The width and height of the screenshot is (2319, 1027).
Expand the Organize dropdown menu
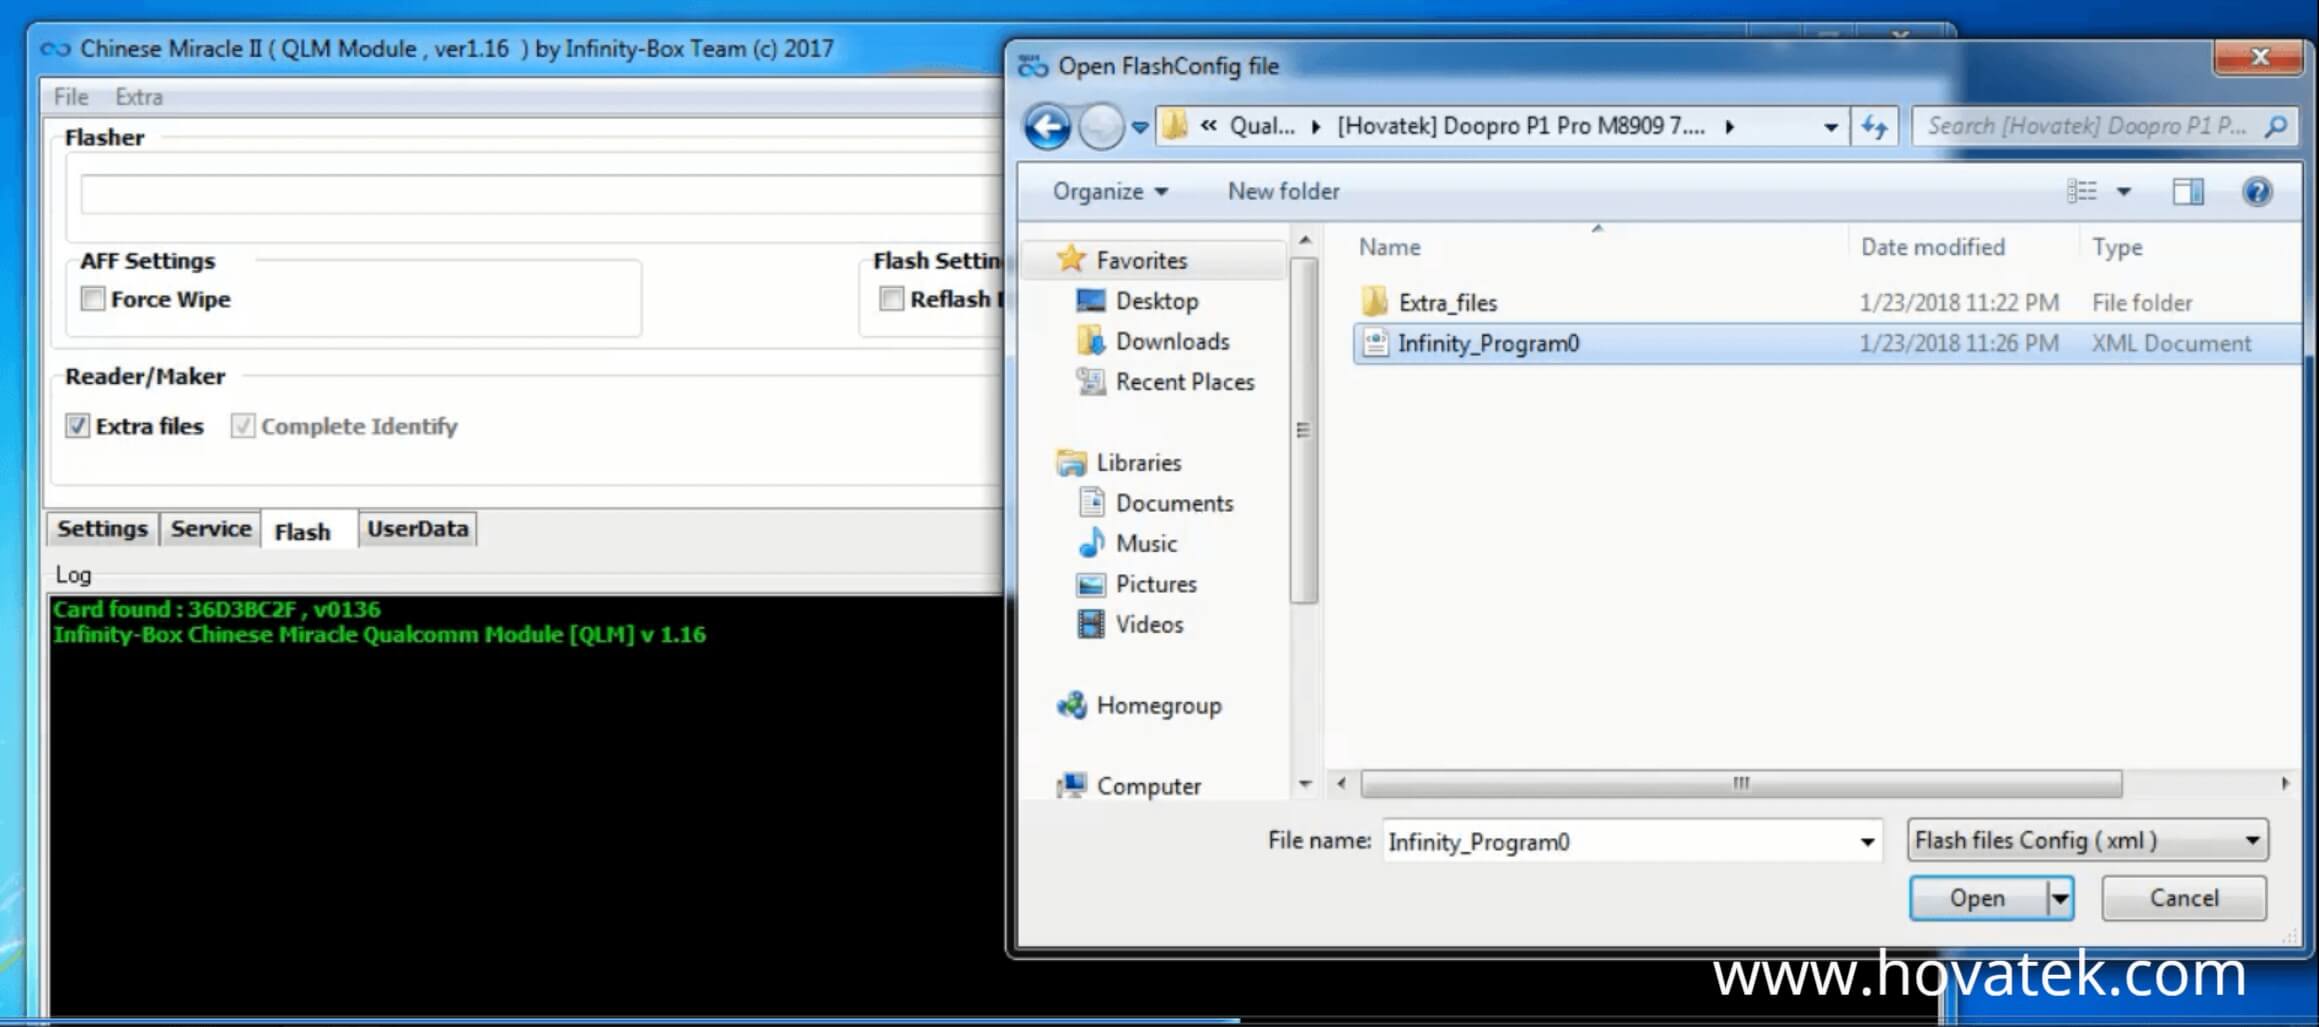point(1110,191)
